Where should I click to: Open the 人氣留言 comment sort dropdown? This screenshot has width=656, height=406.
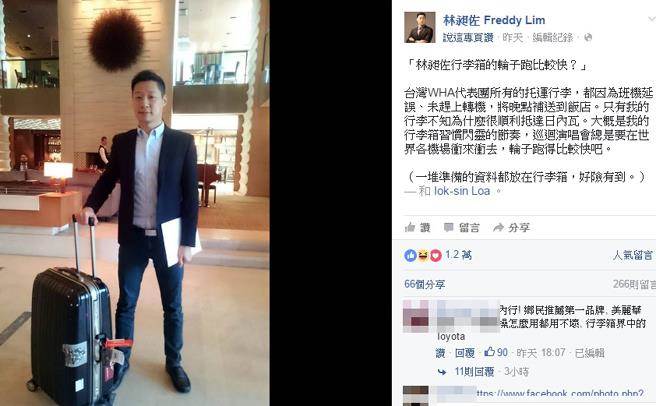(x=633, y=255)
